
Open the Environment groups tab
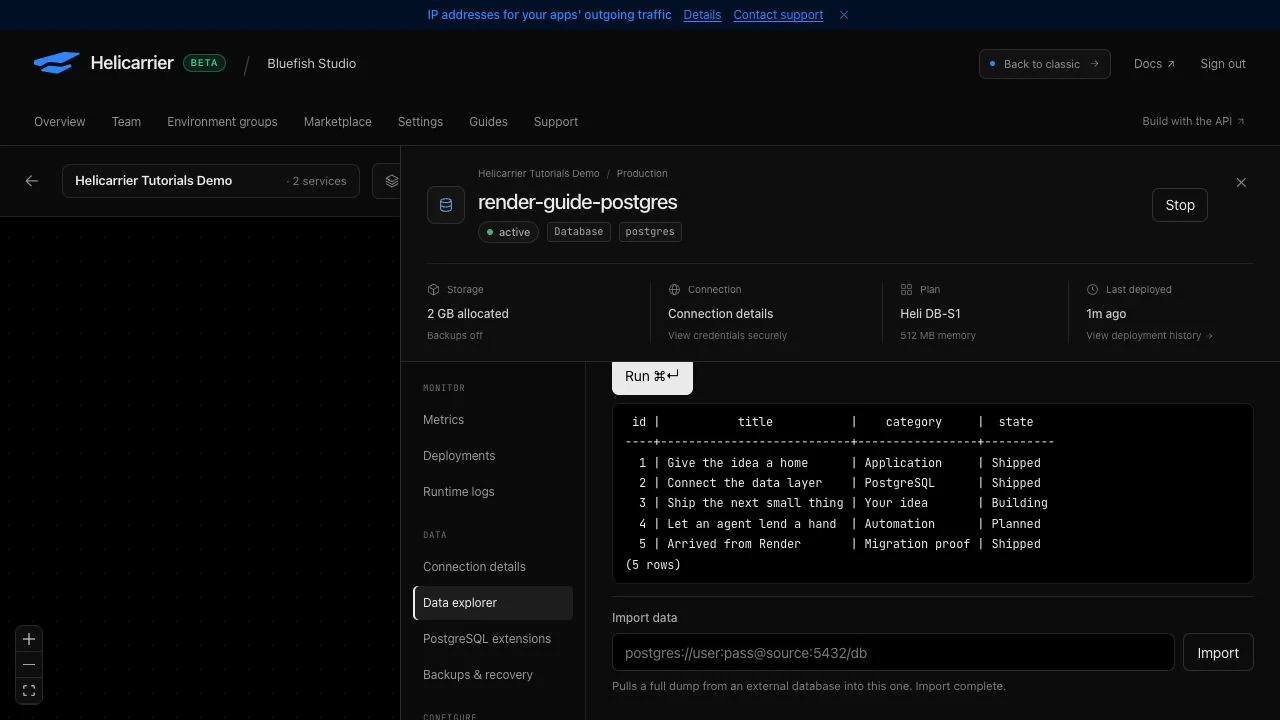[222, 122]
